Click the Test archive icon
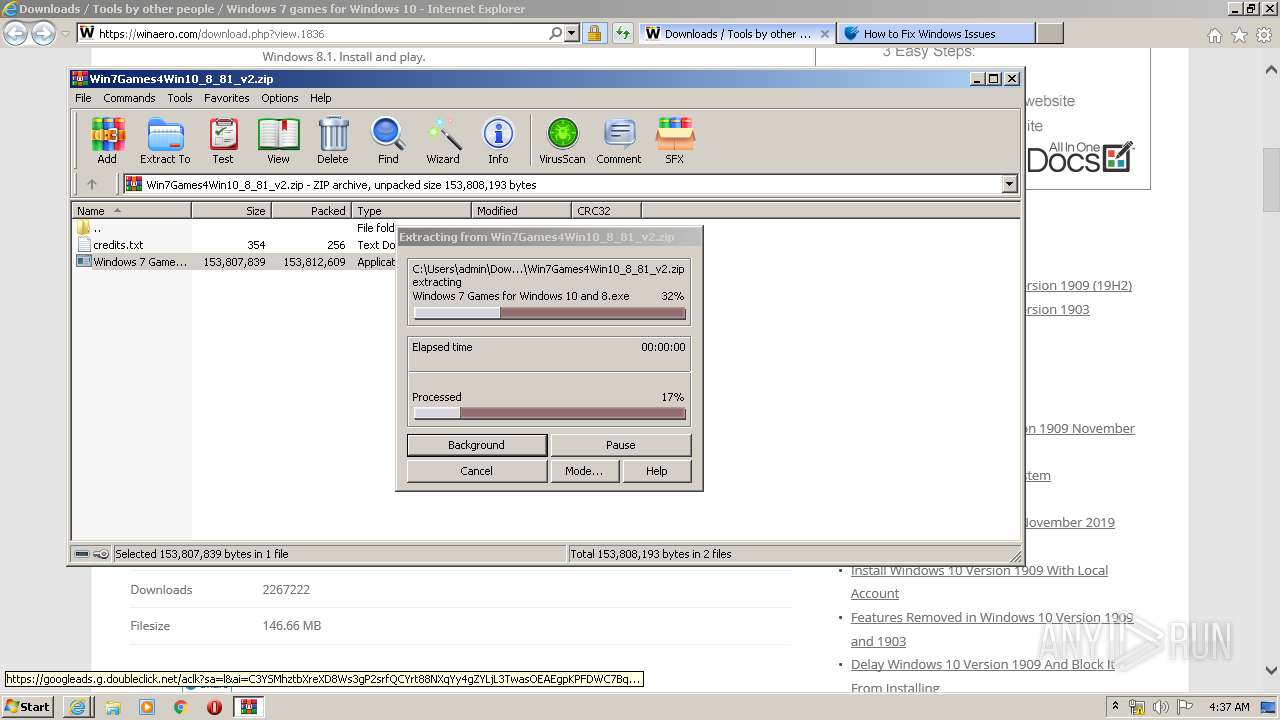This screenshot has height=720, width=1280. tap(223, 140)
